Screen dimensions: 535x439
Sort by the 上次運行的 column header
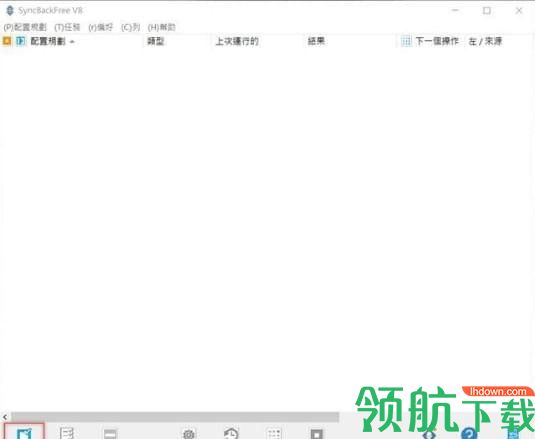[x=237, y=41]
